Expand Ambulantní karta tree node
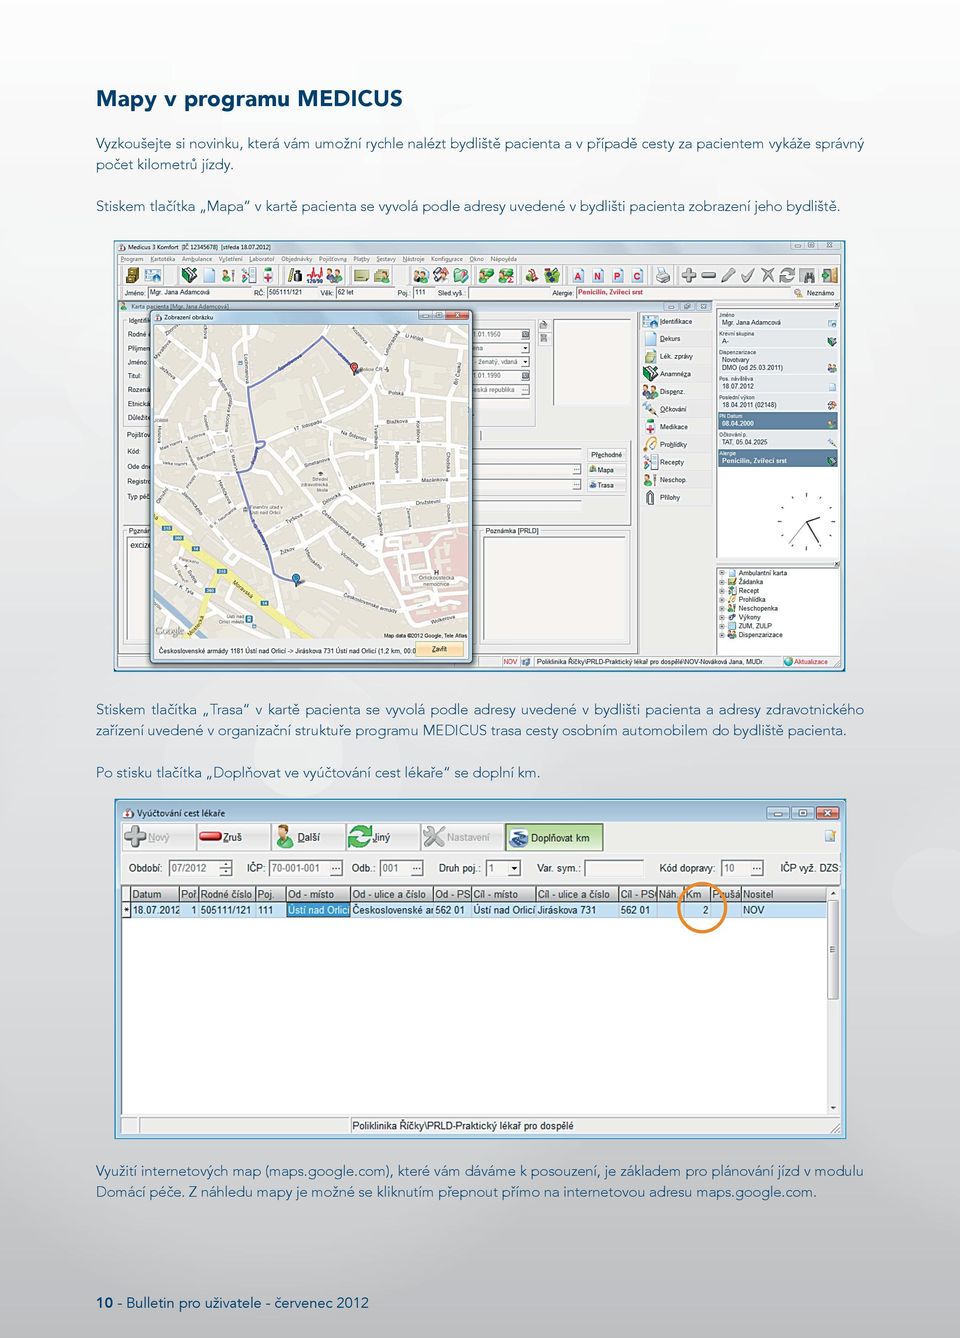This screenshot has height=1338, width=960. (x=722, y=573)
